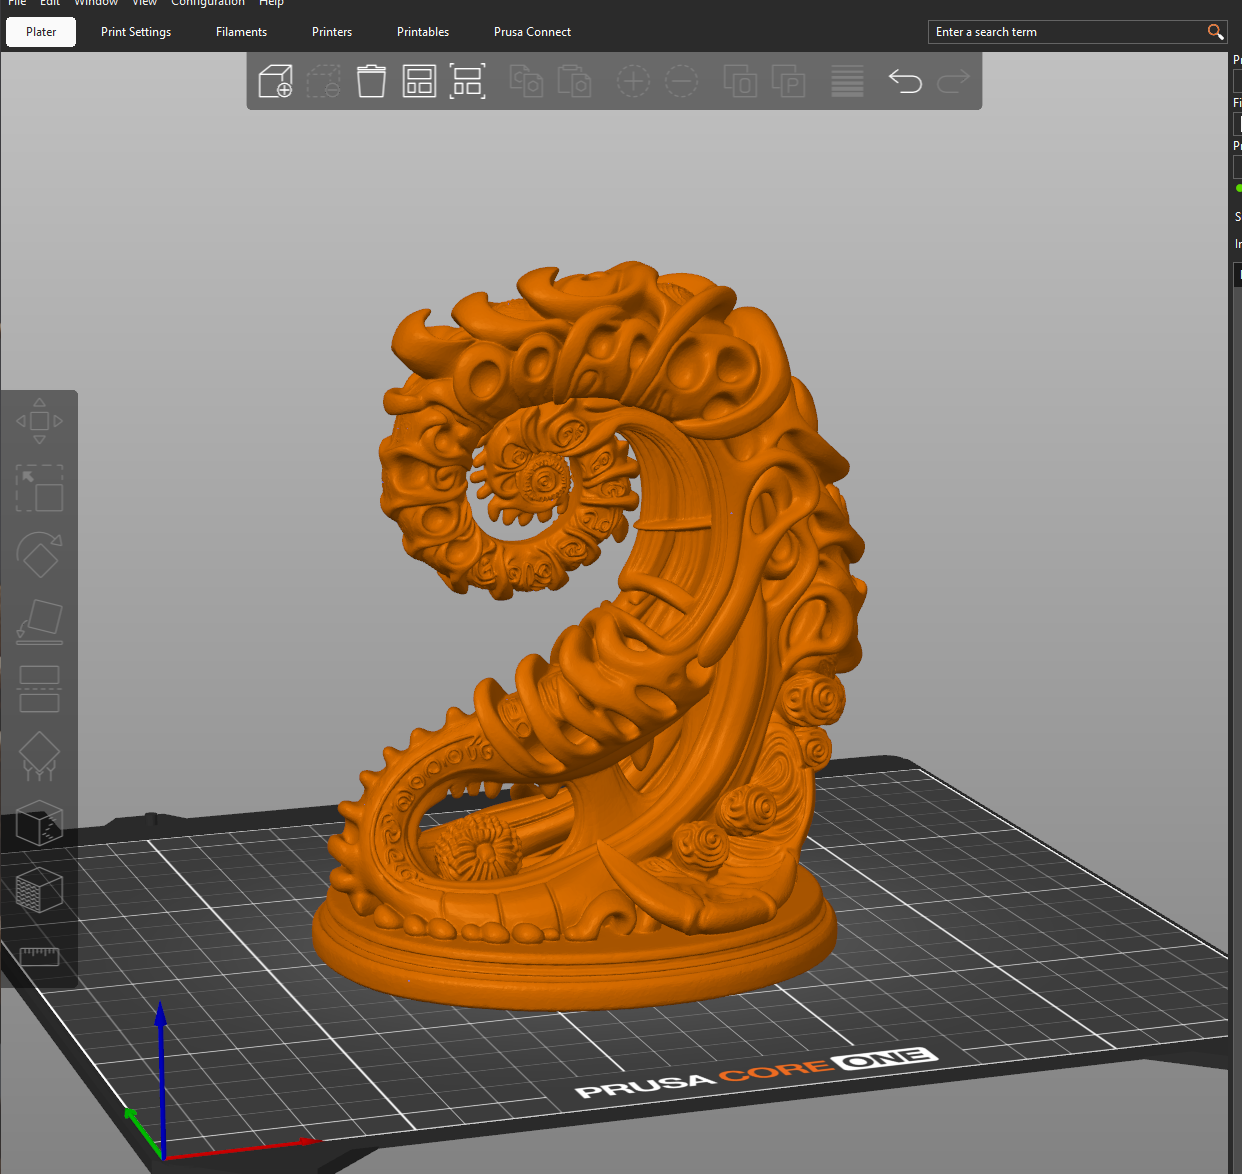1242x1174 pixels.
Task: Select the Rotate gizmo tool
Action: point(39,555)
